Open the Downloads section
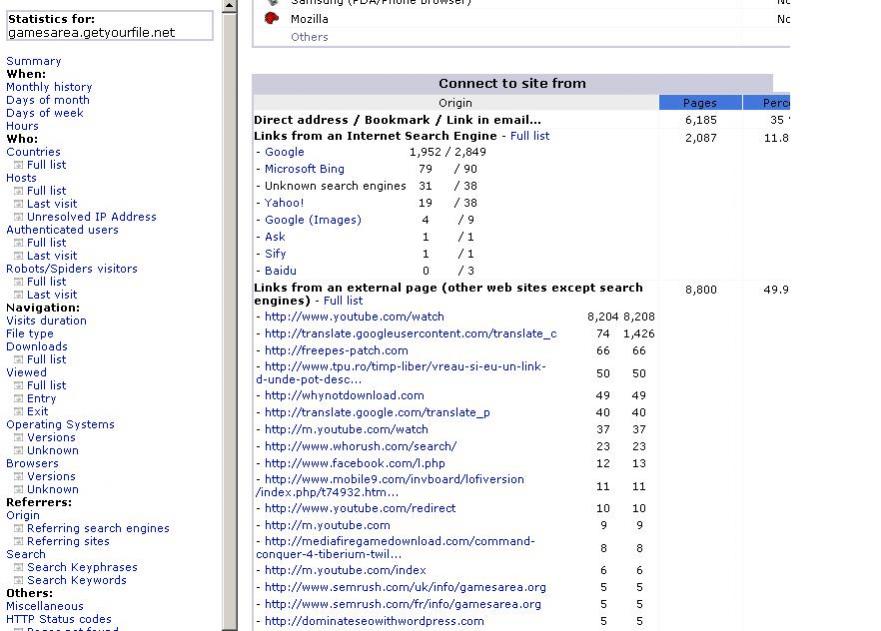Viewport: 881px width, 631px height. (37, 347)
